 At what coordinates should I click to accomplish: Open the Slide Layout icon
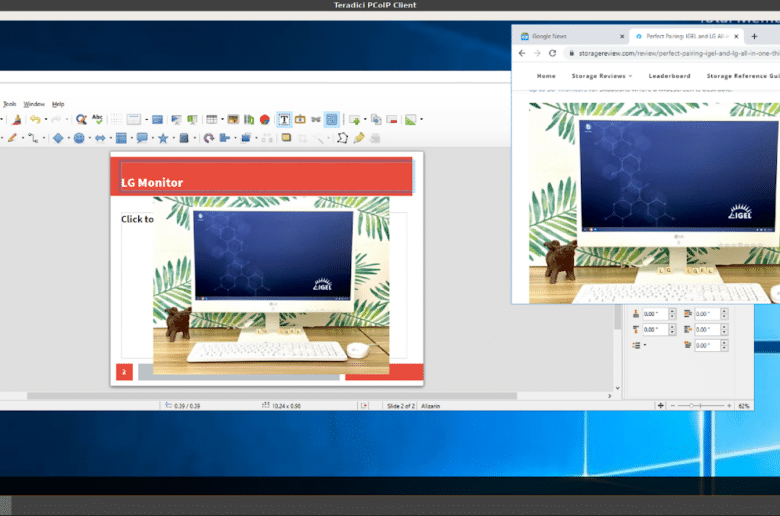point(410,119)
